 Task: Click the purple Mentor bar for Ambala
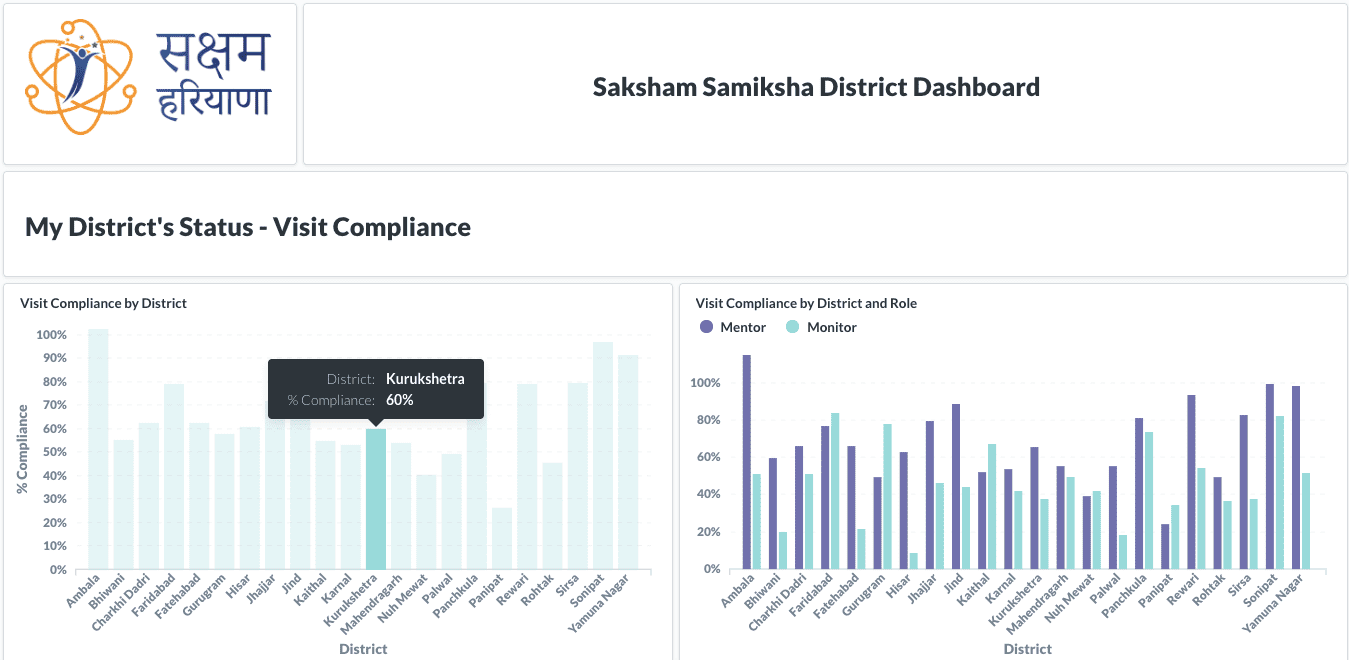746,462
